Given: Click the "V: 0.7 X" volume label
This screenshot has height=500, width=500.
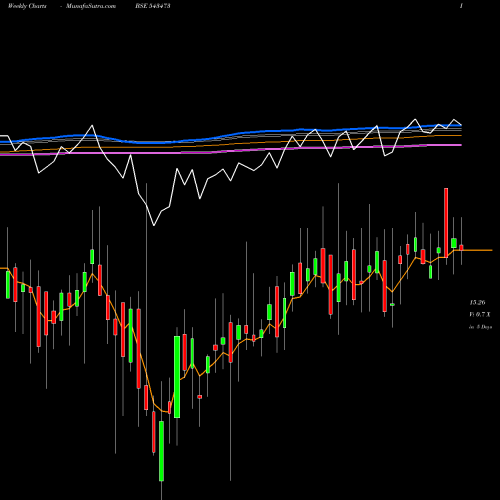Looking at the screenshot, I should pyautogui.click(x=480, y=314).
